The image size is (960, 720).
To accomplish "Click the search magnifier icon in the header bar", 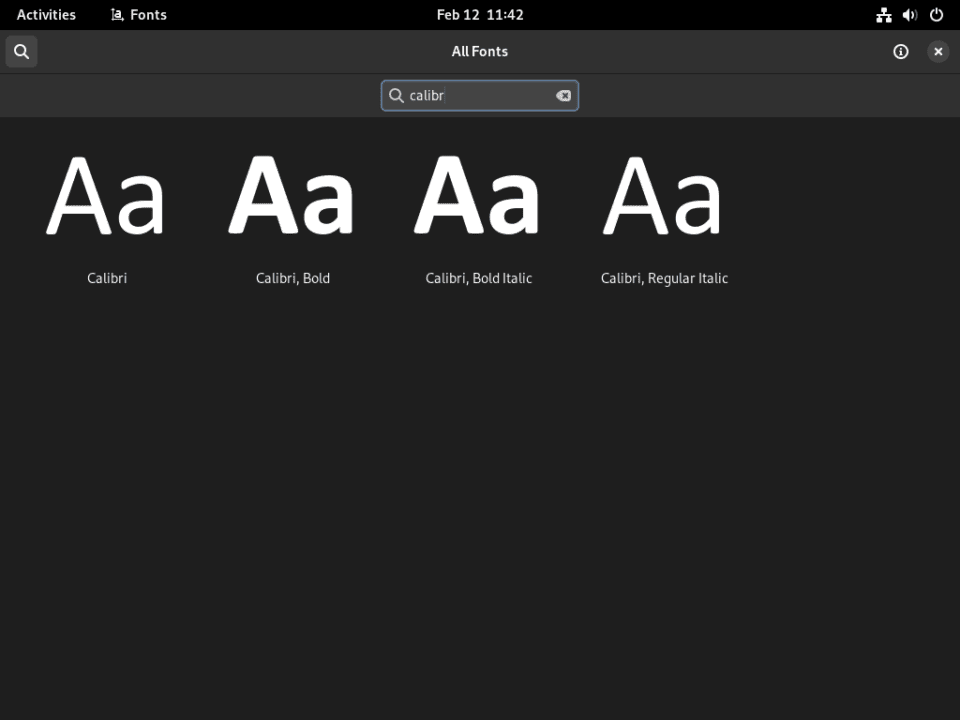I will click(21, 51).
